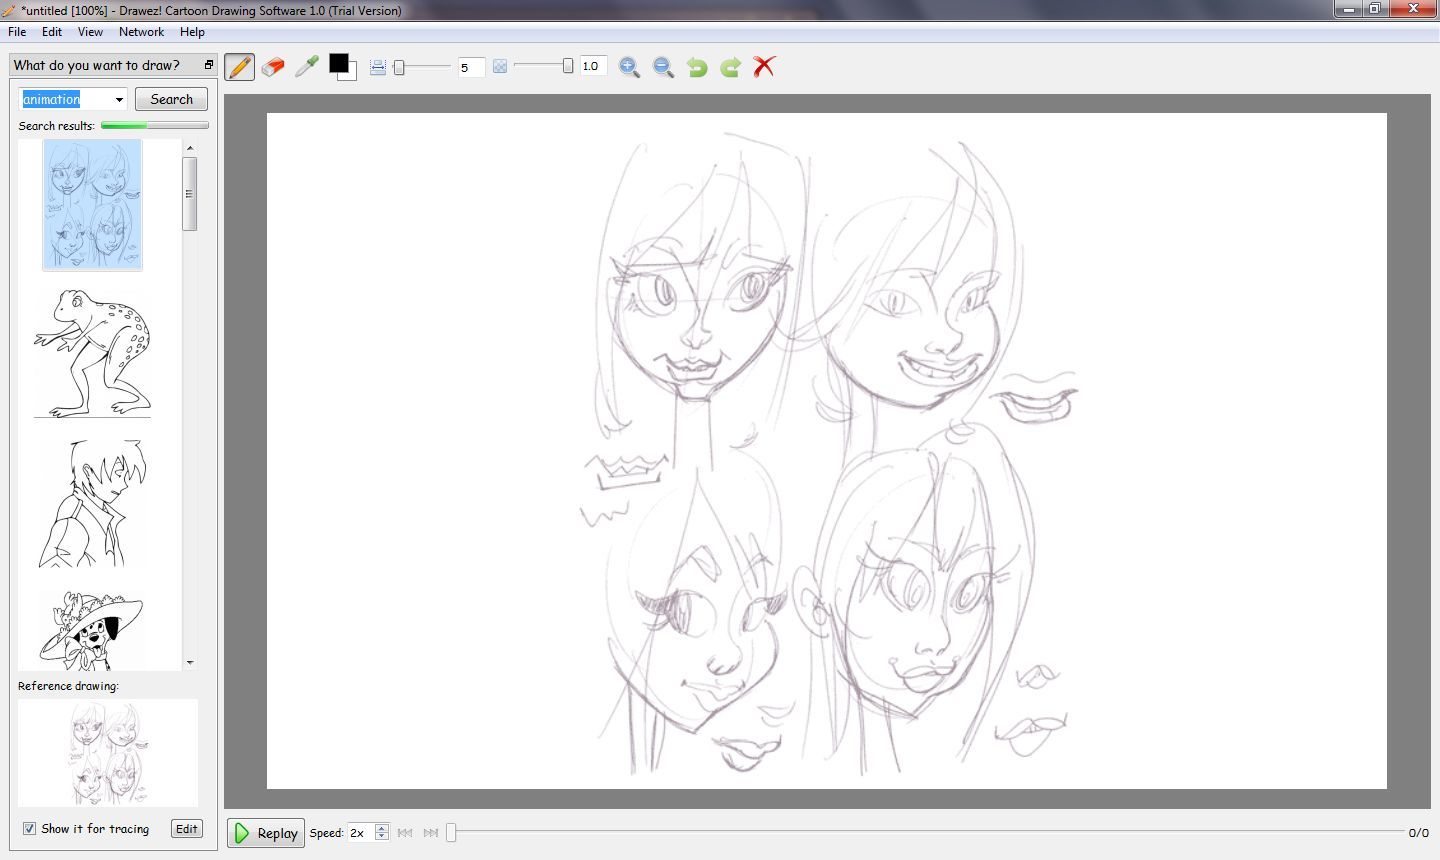This screenshot has height=860, width=1440.
Task: Click the Search button
Action: pos(171,99)
